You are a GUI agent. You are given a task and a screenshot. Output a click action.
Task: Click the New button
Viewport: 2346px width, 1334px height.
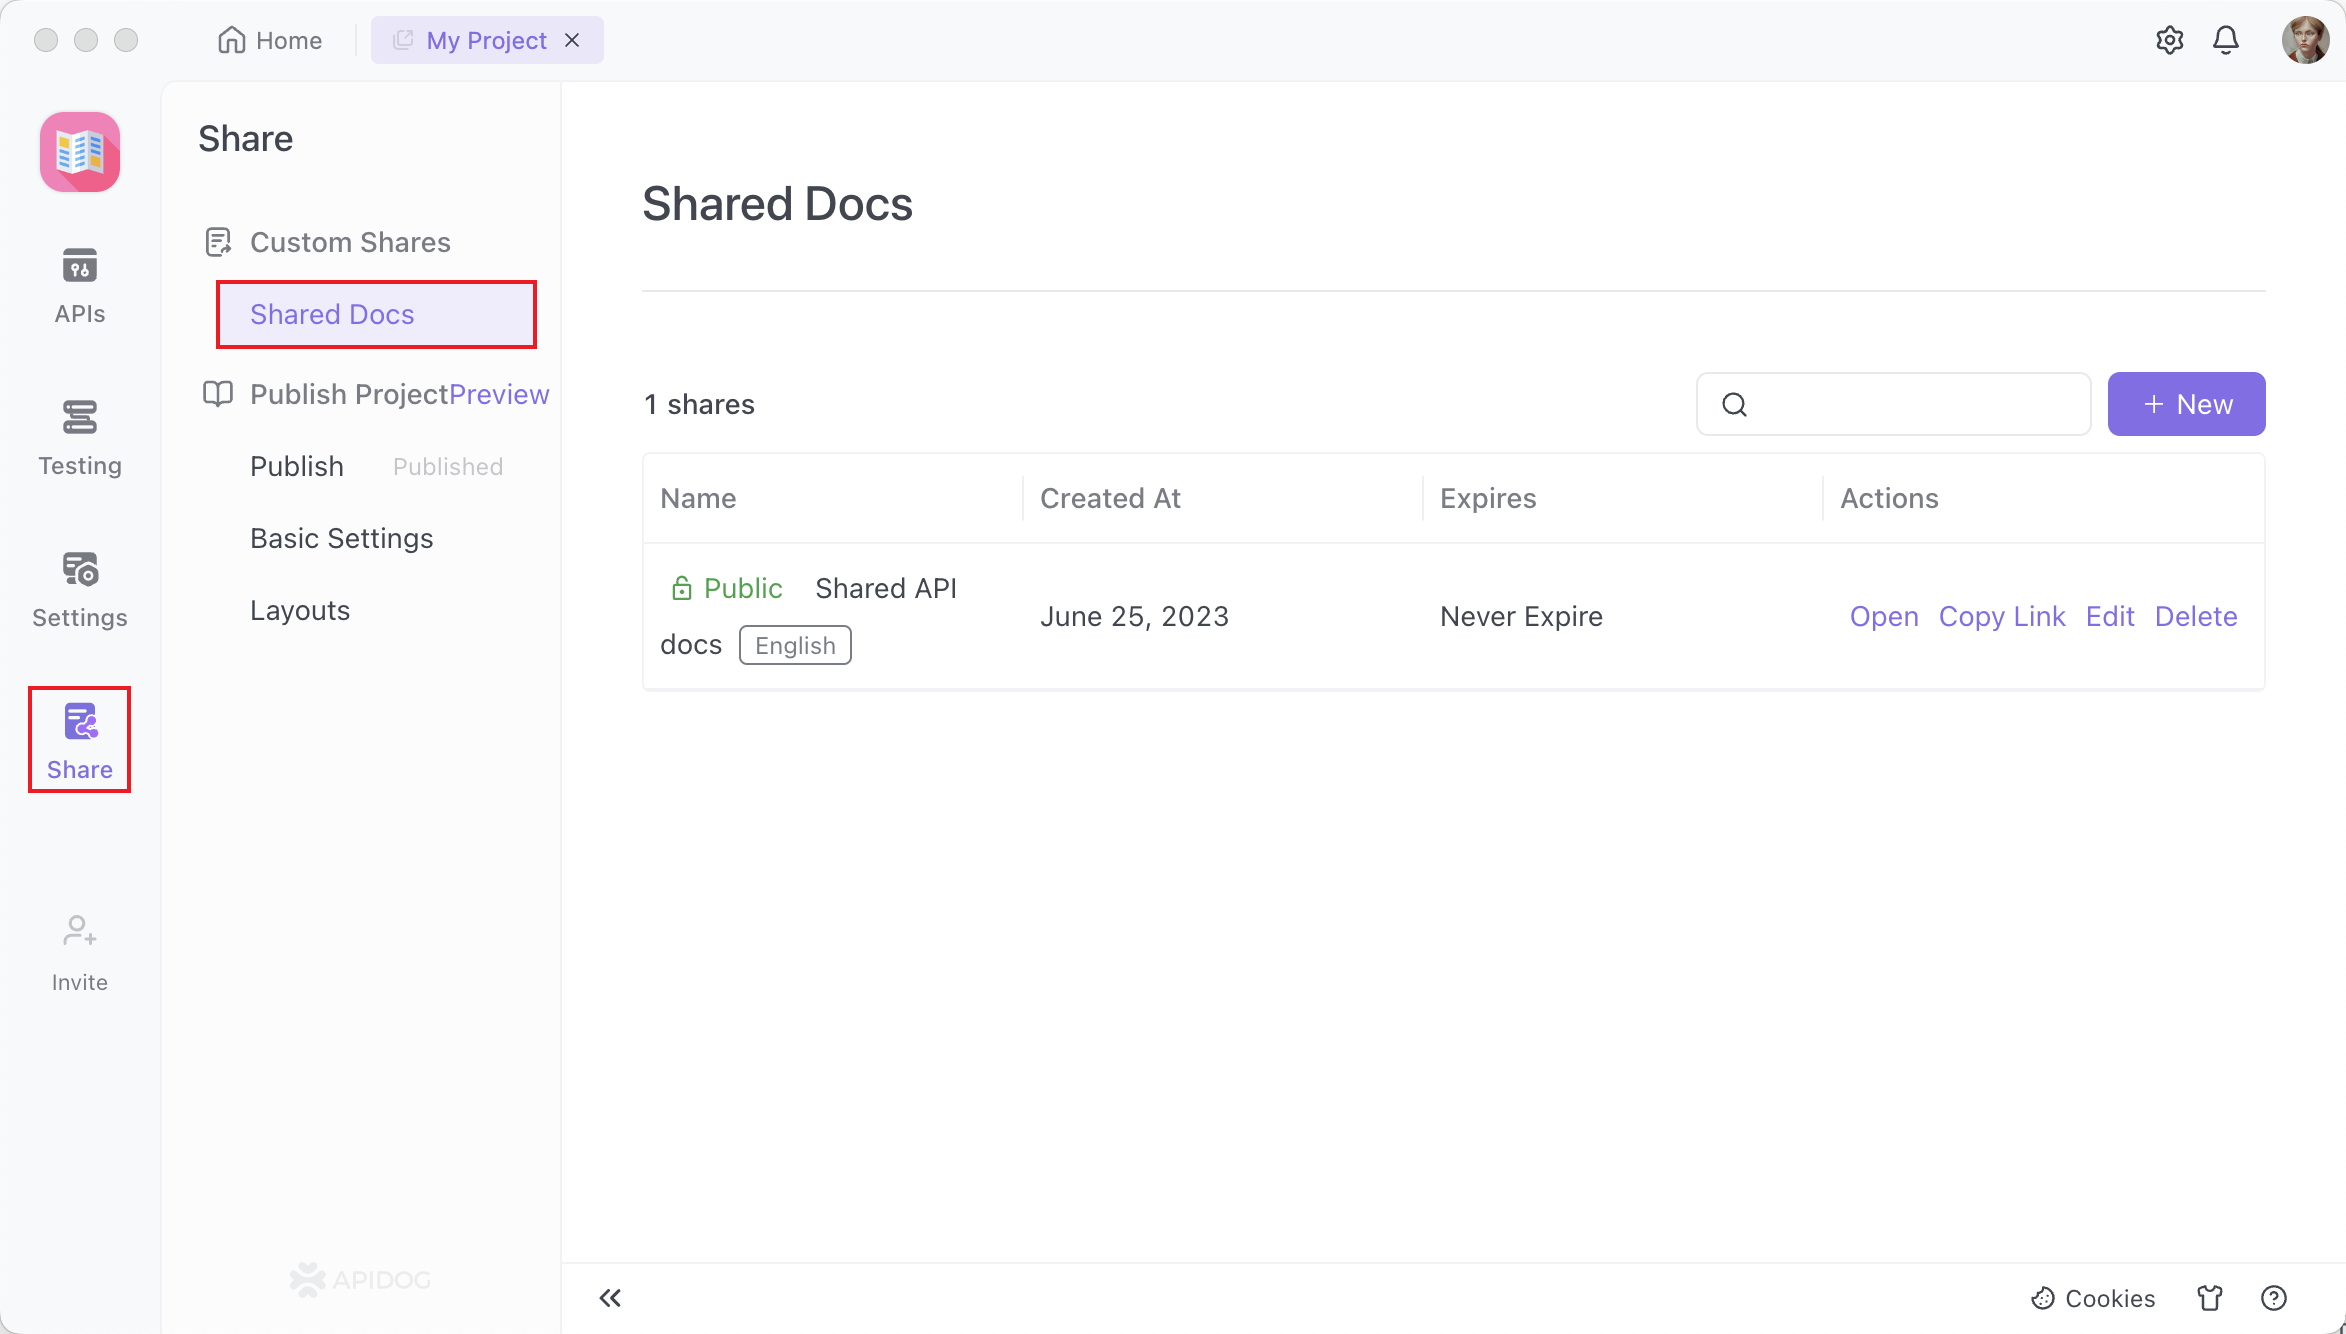coord(2185,404)
